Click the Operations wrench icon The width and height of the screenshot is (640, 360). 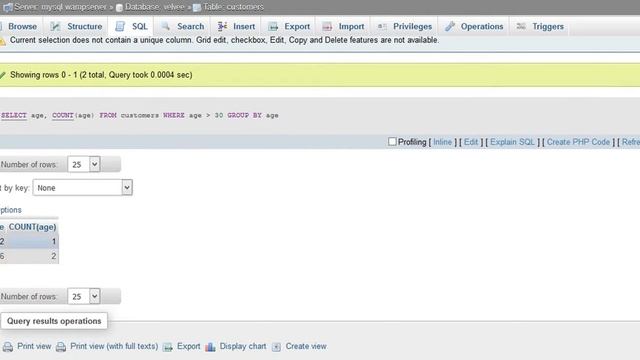pos(450,27)
